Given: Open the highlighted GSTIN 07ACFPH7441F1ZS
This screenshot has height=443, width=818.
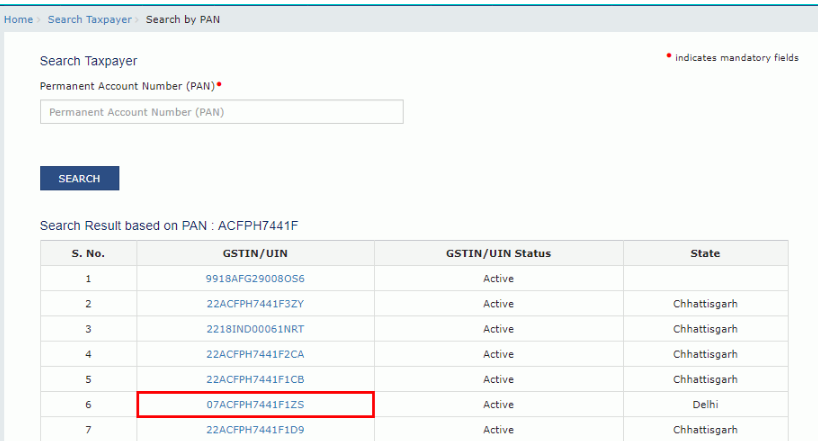Looking at the screenshot, I should pos(255,405).
